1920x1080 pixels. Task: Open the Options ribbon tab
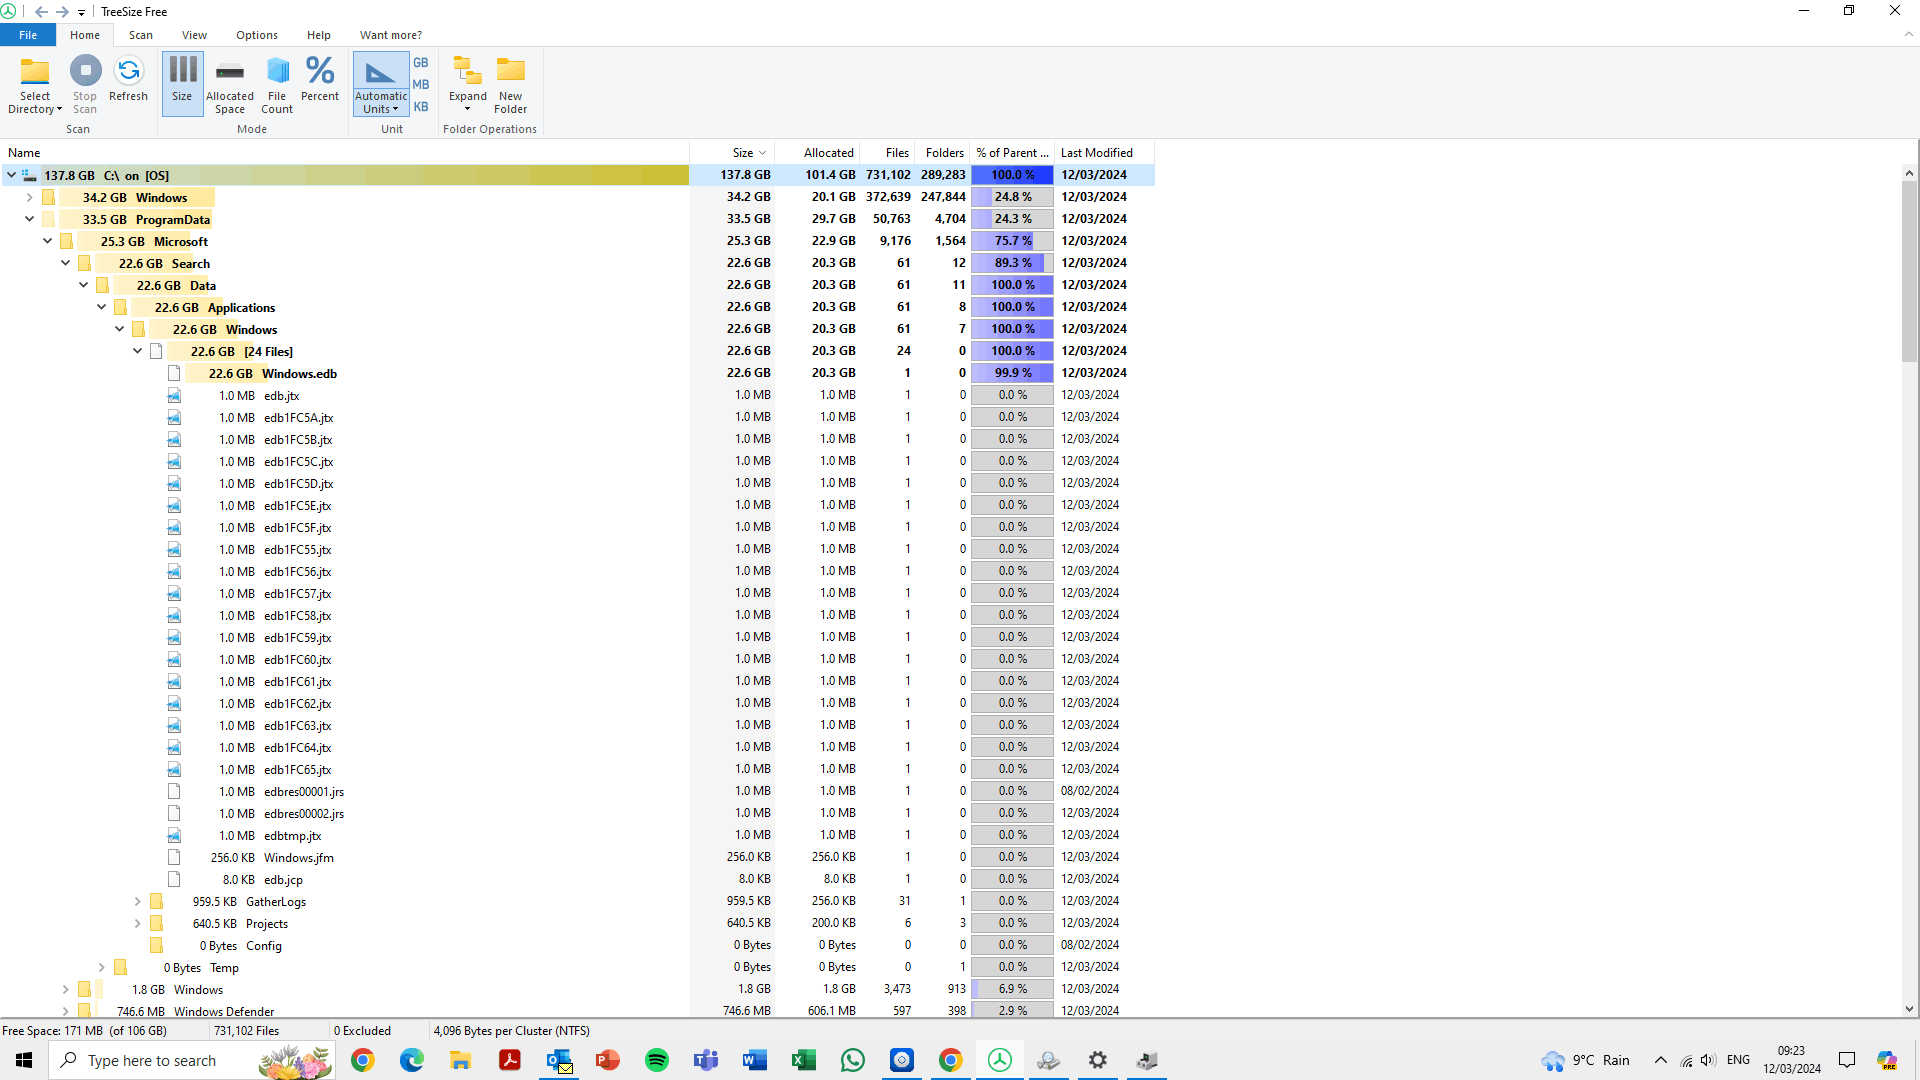[257, 35]
